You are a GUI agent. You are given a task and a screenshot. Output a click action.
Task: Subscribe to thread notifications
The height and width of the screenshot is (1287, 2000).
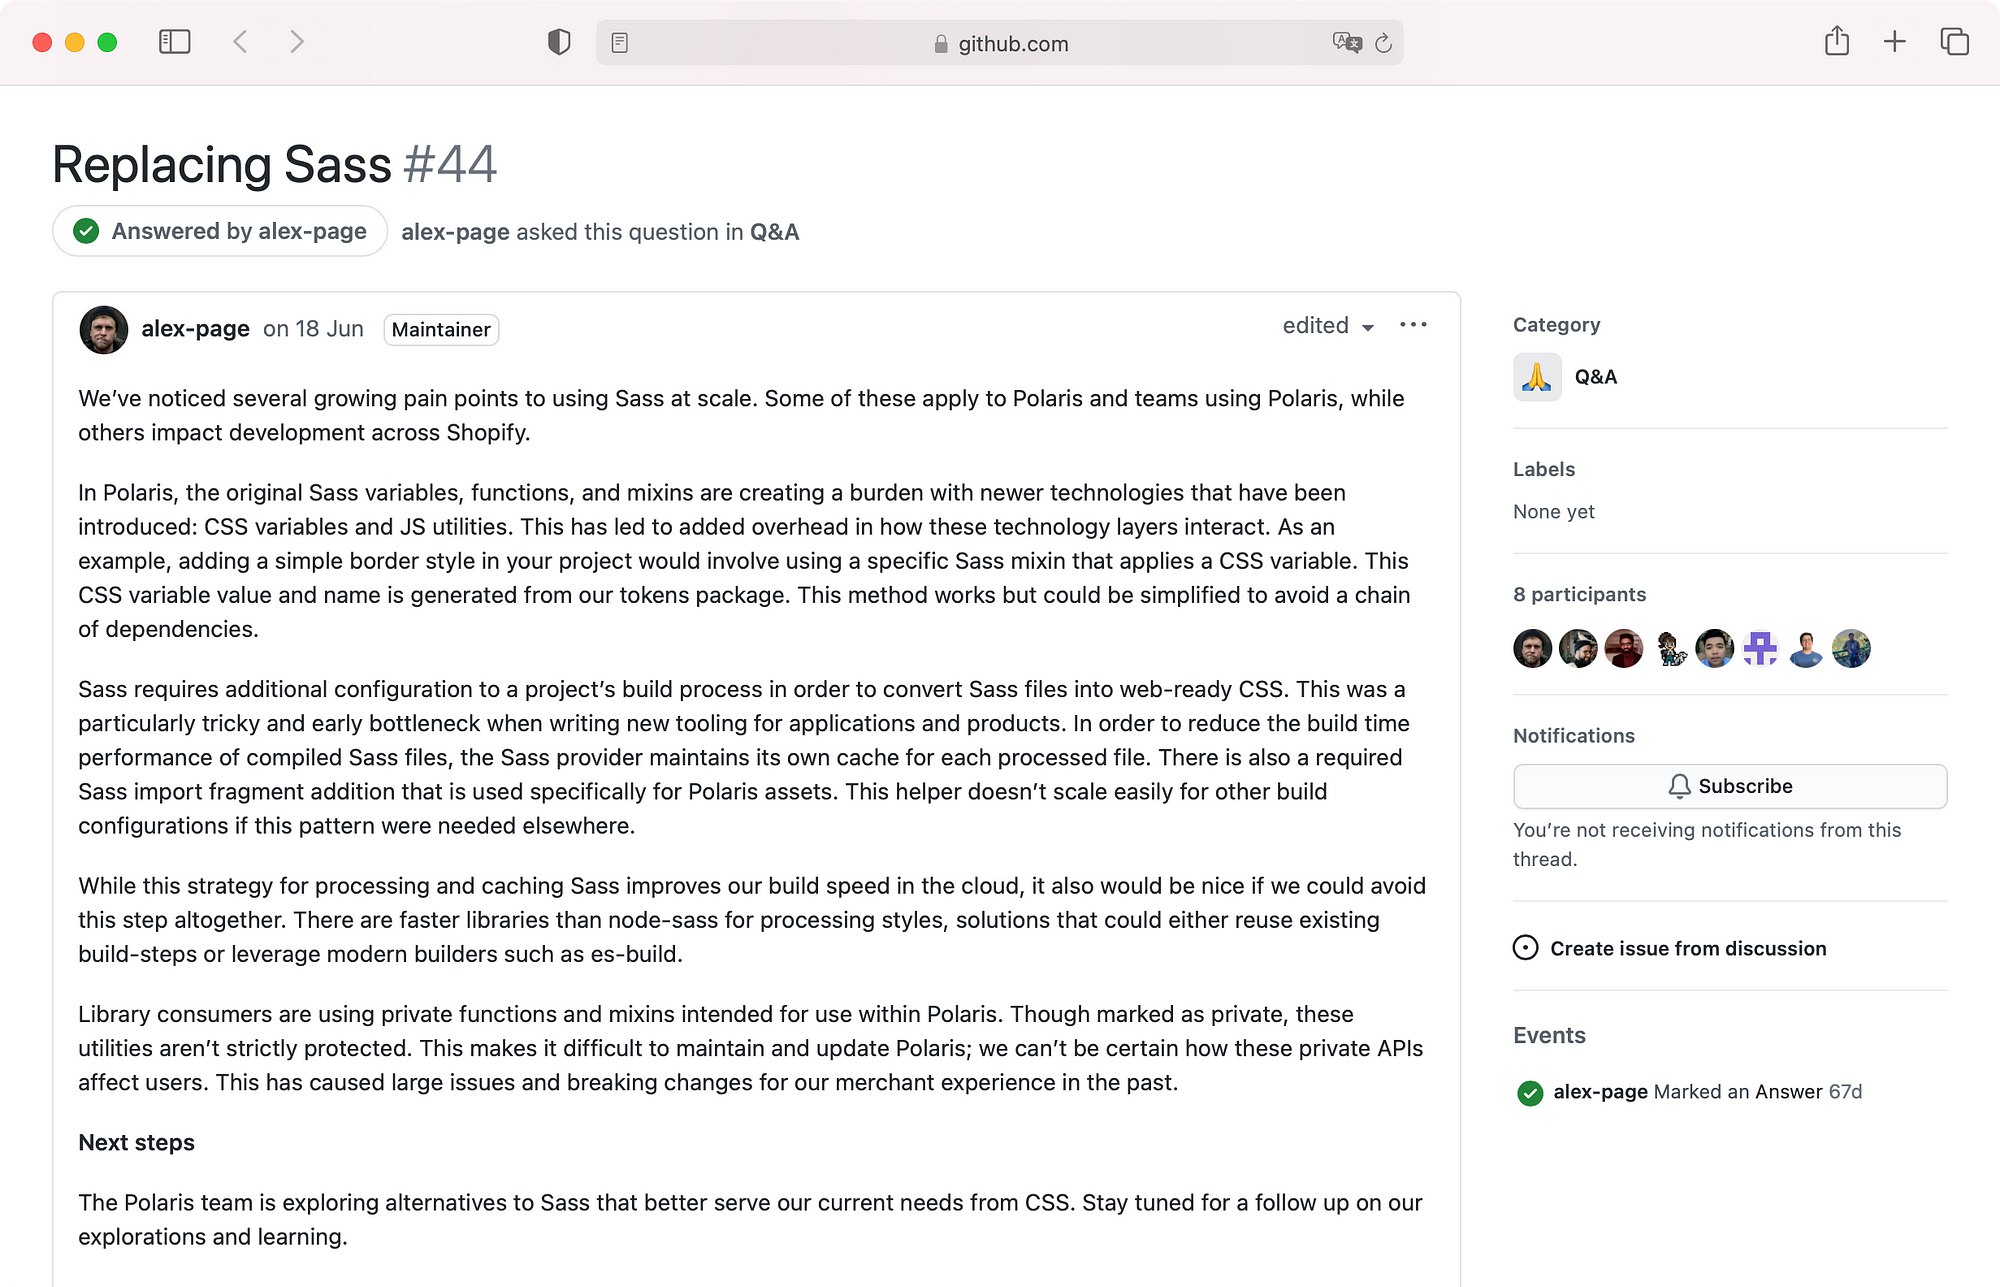click(x=1729, y=786)
